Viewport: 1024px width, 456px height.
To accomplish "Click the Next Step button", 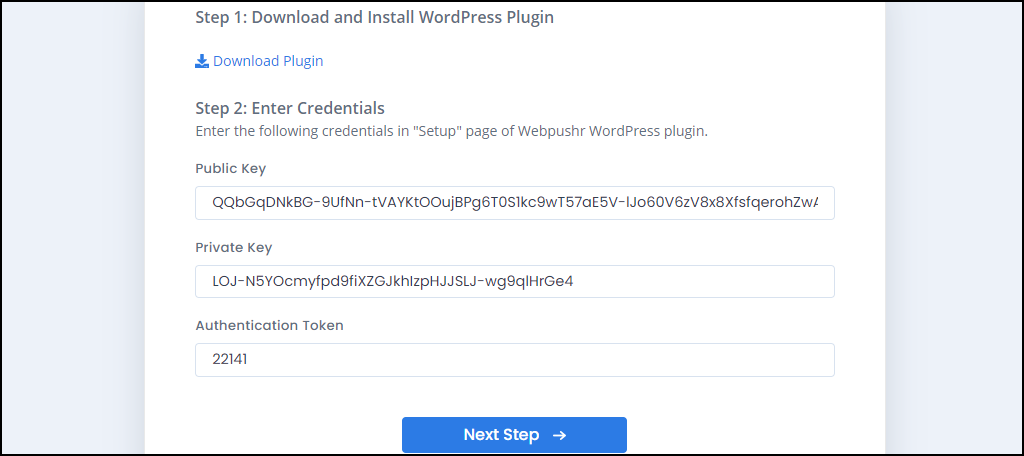I will (514, 435).
